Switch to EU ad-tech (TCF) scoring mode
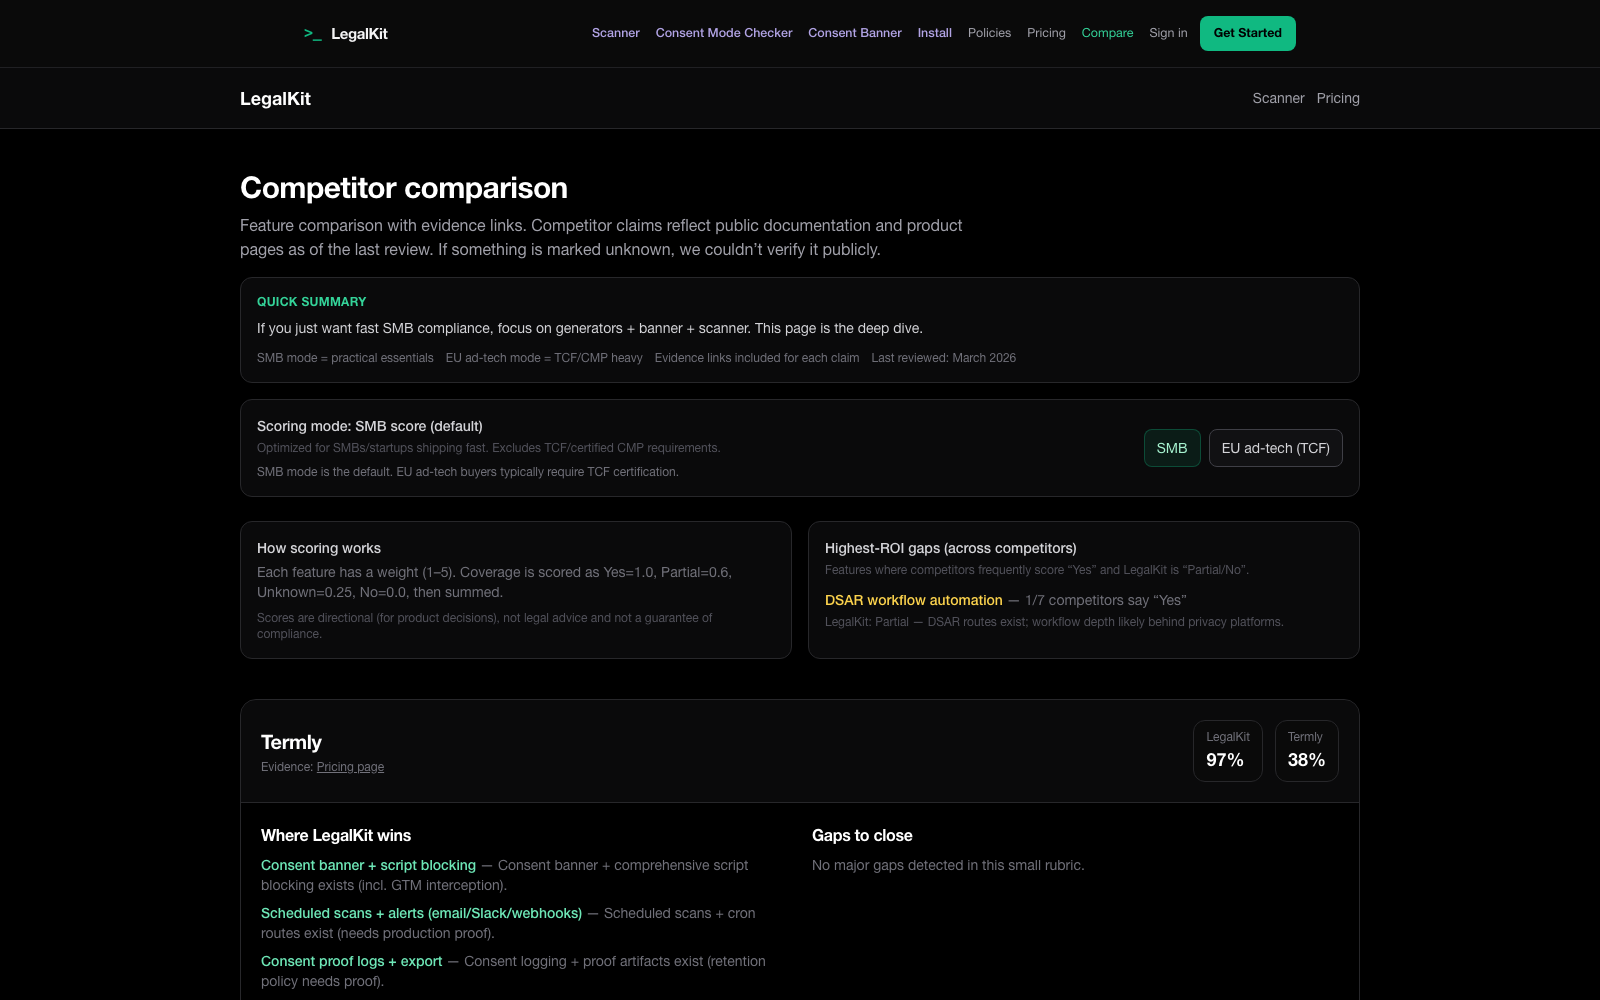1600x1000 pixels. 1275,448
